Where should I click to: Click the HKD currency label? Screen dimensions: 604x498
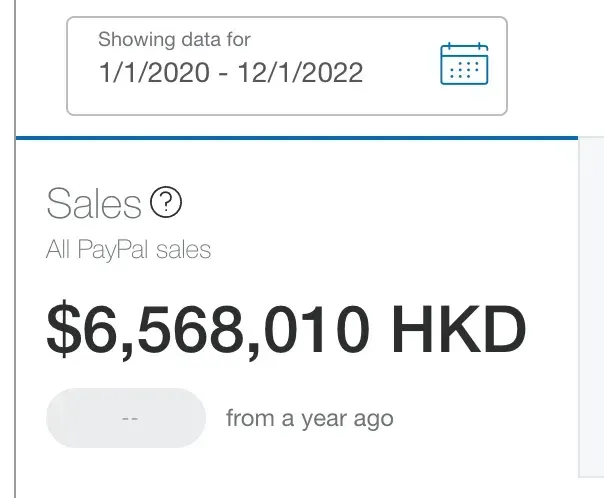pos(459,329)
